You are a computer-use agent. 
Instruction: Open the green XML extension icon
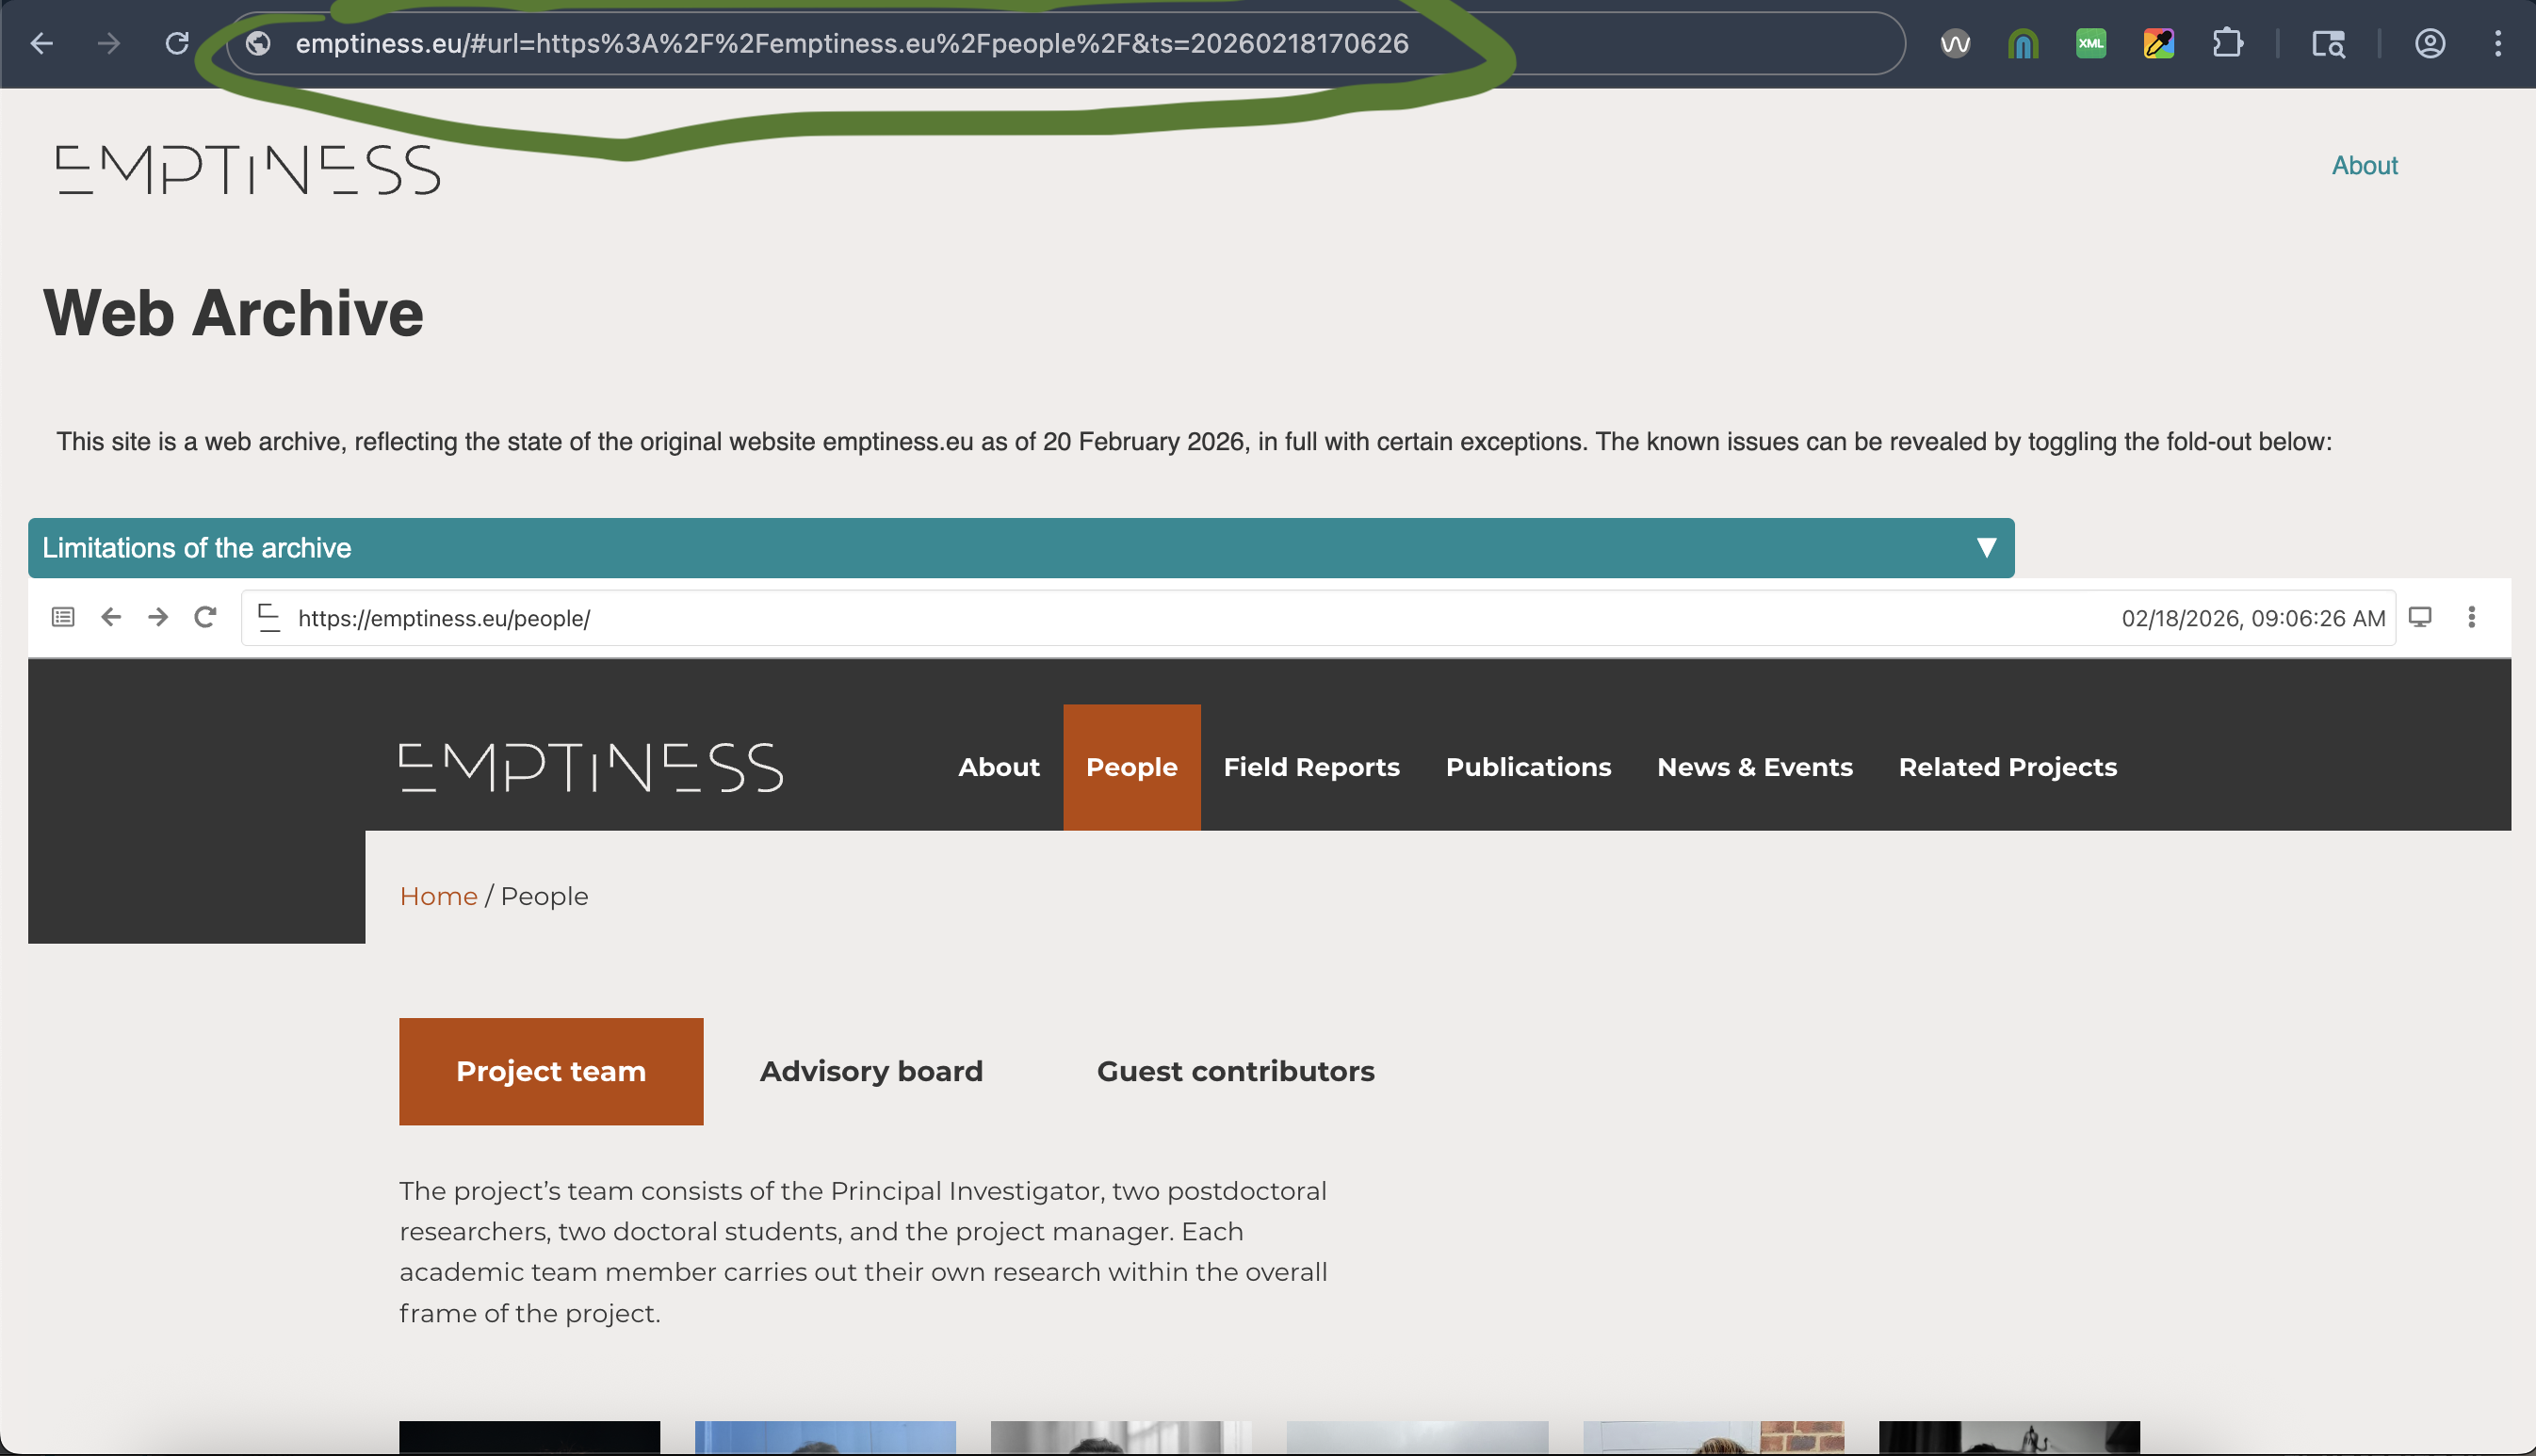click(2091, 44)
